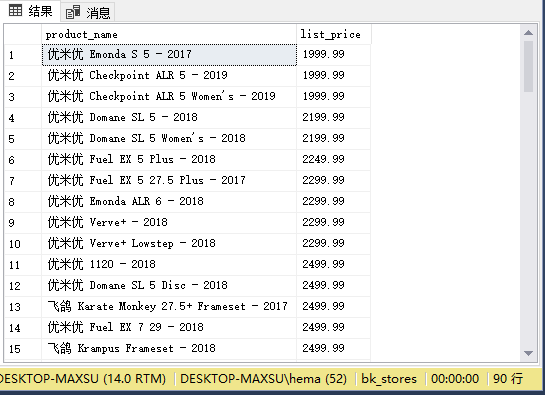The image size is (545, 395).
Task: Click the scroll up arrow of results grid
Action: (528, 33)
